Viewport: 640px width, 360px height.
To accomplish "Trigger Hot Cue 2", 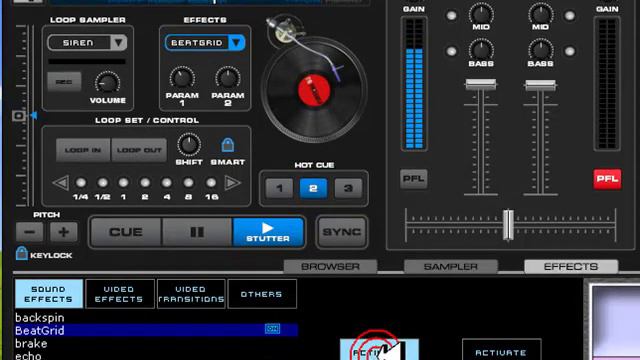I will (313, 188).
